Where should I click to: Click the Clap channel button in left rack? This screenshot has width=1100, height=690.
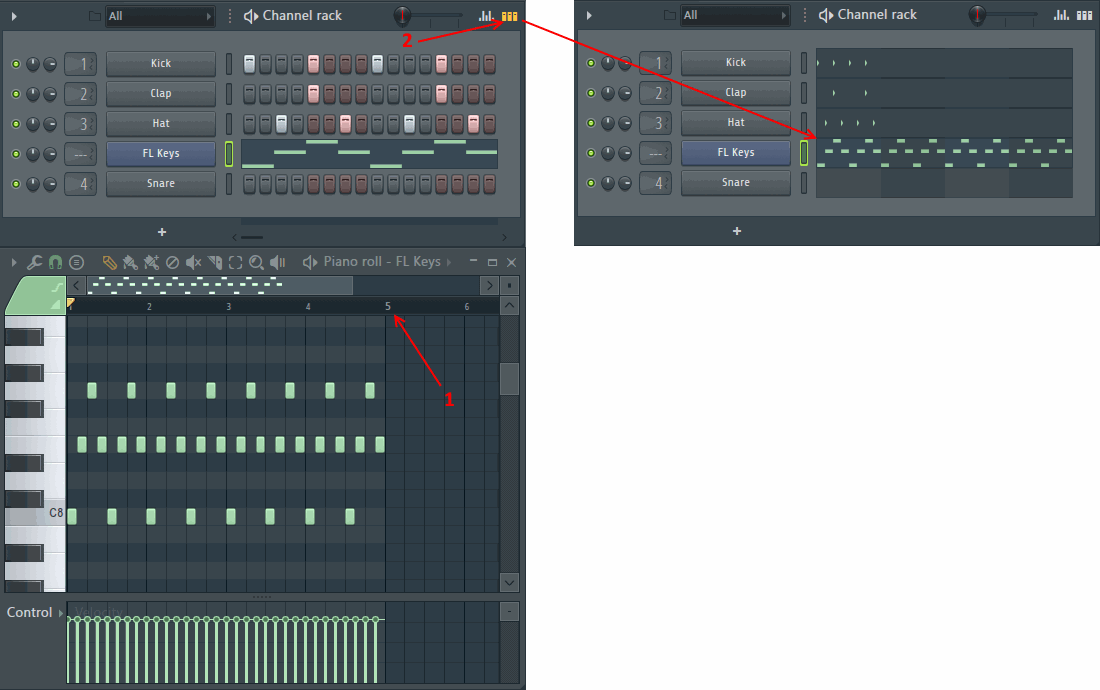tap(160, 94)
